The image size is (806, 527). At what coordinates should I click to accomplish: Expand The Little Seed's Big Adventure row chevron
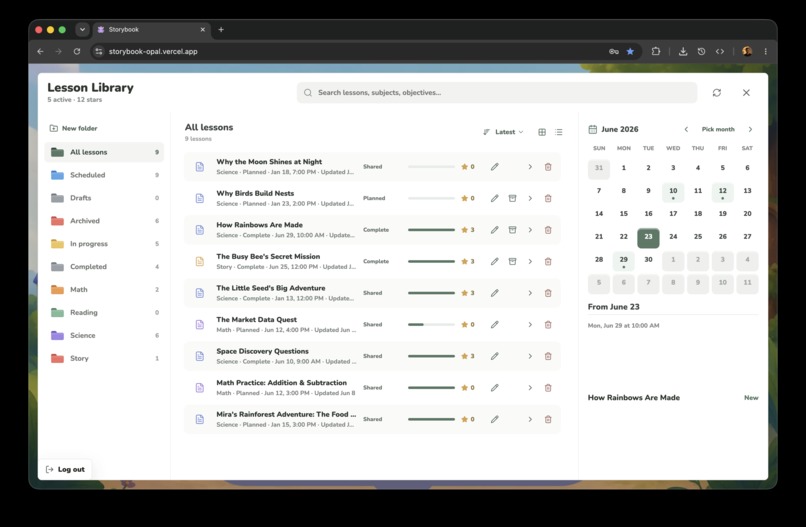click(530, 293)
